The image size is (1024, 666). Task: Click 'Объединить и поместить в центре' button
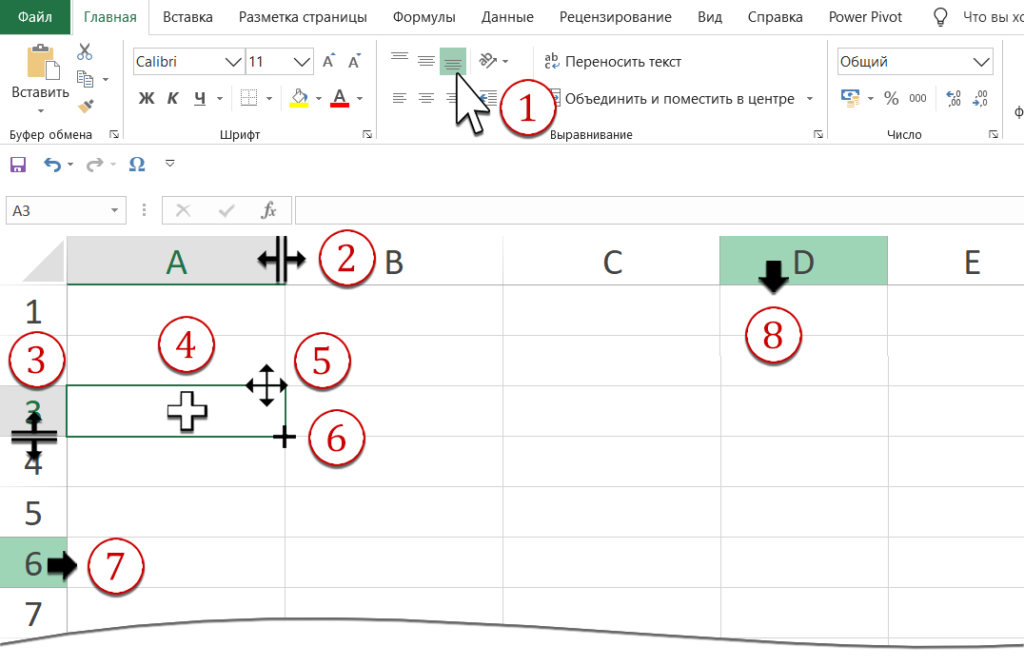pyautogui.click(x=673, y=99)
